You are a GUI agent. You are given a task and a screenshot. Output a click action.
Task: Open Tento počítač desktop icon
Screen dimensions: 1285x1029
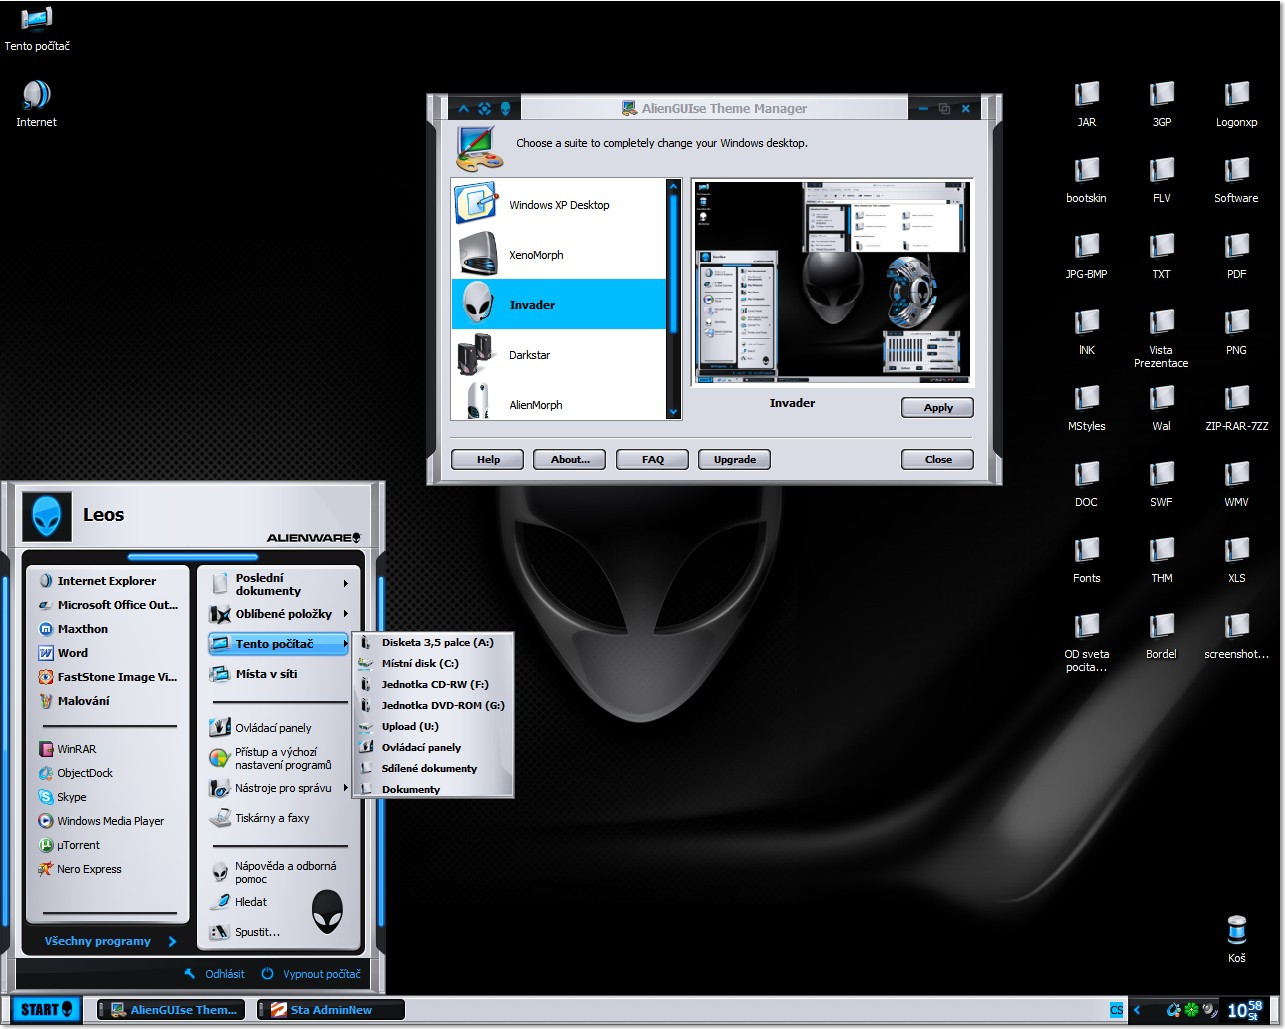(x=37, y=29)
